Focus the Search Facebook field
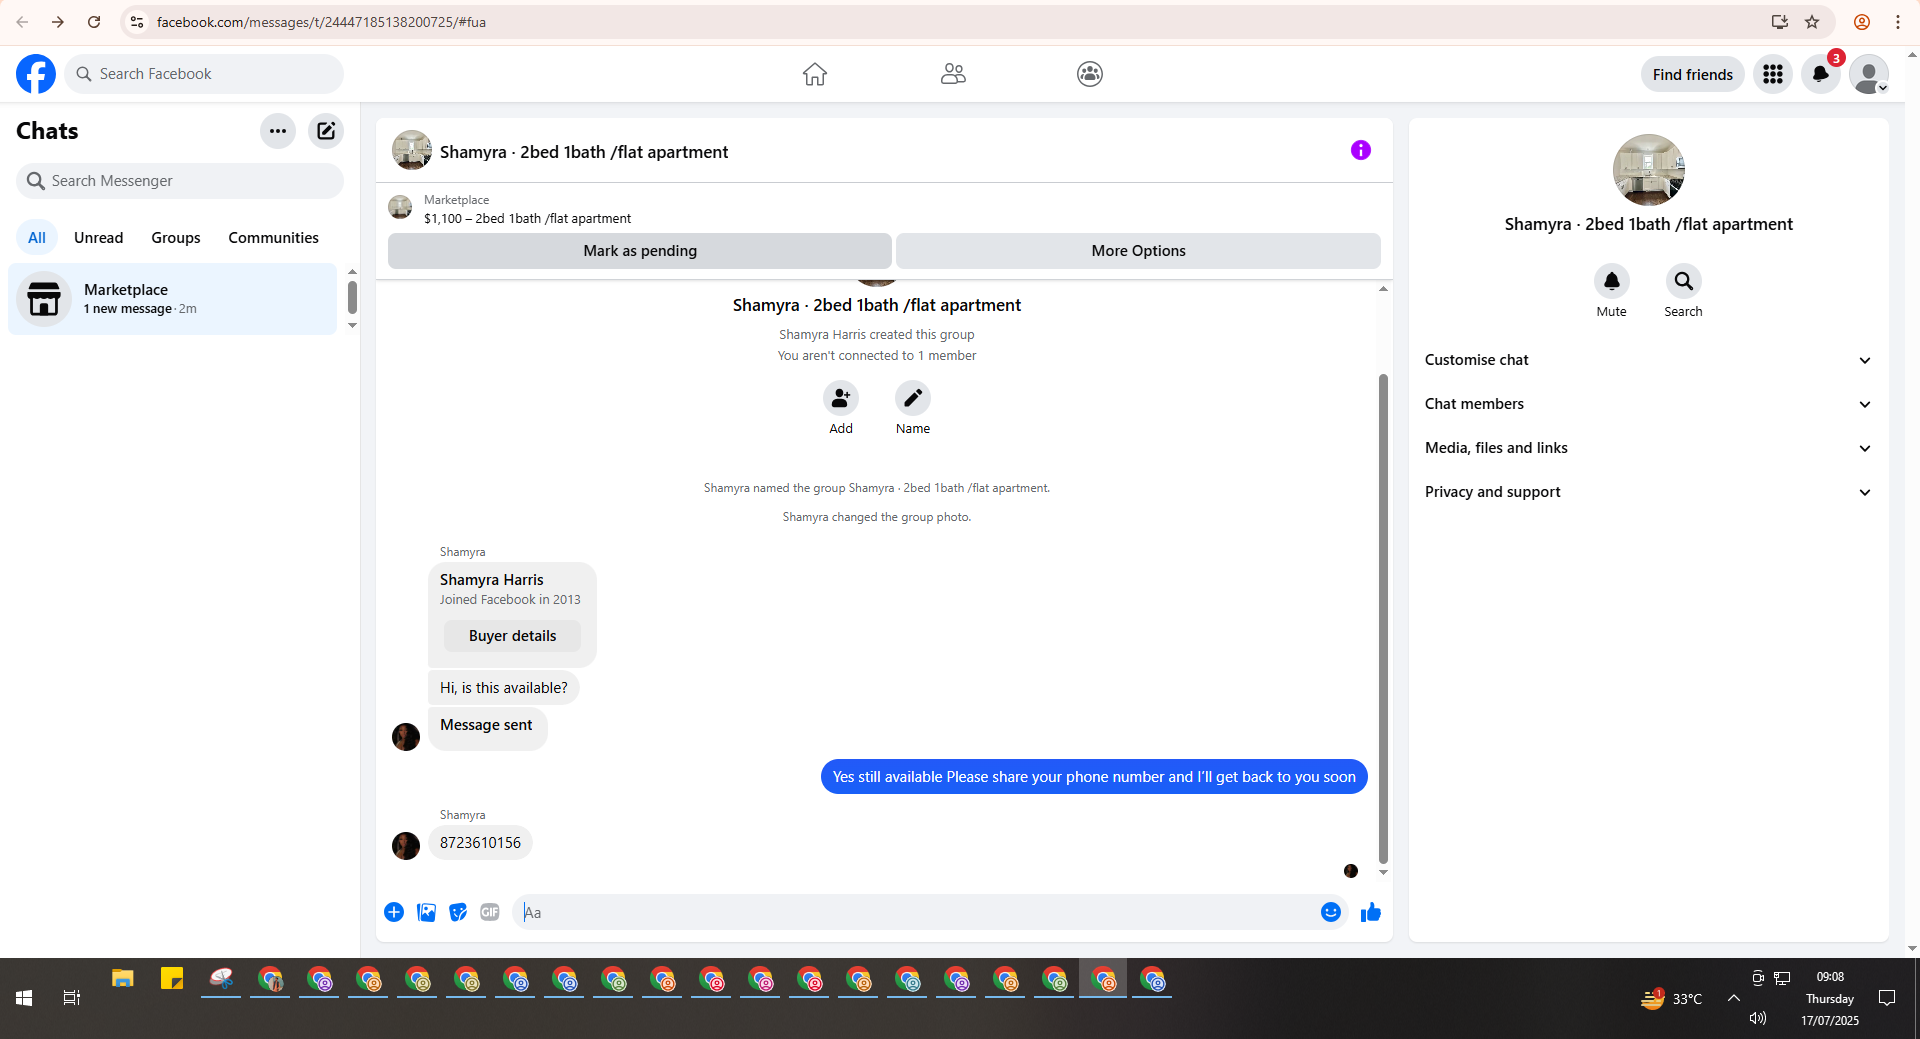This screenshot has height=1039, width=1920. click(204, 74)
